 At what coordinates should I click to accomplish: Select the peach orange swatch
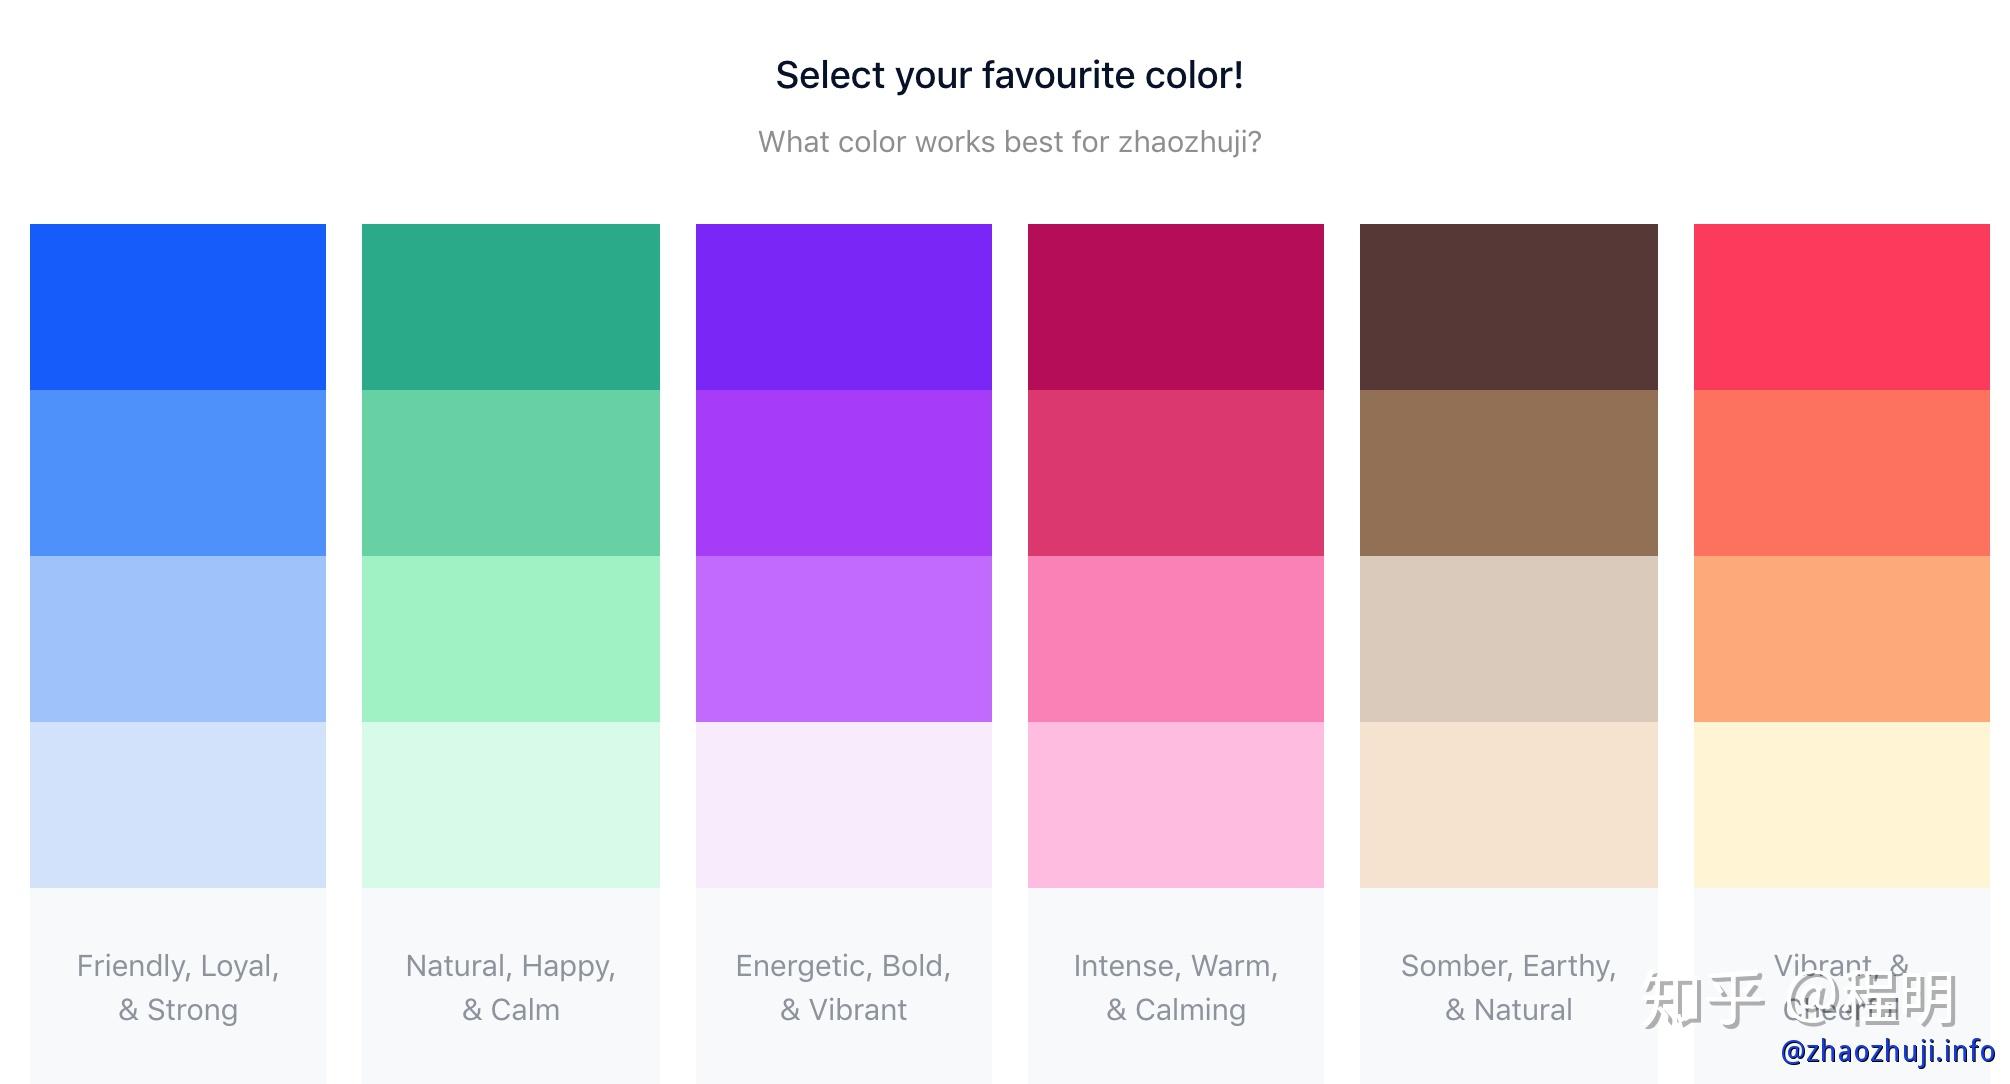pyautogui.click(x=1842, y=638)
